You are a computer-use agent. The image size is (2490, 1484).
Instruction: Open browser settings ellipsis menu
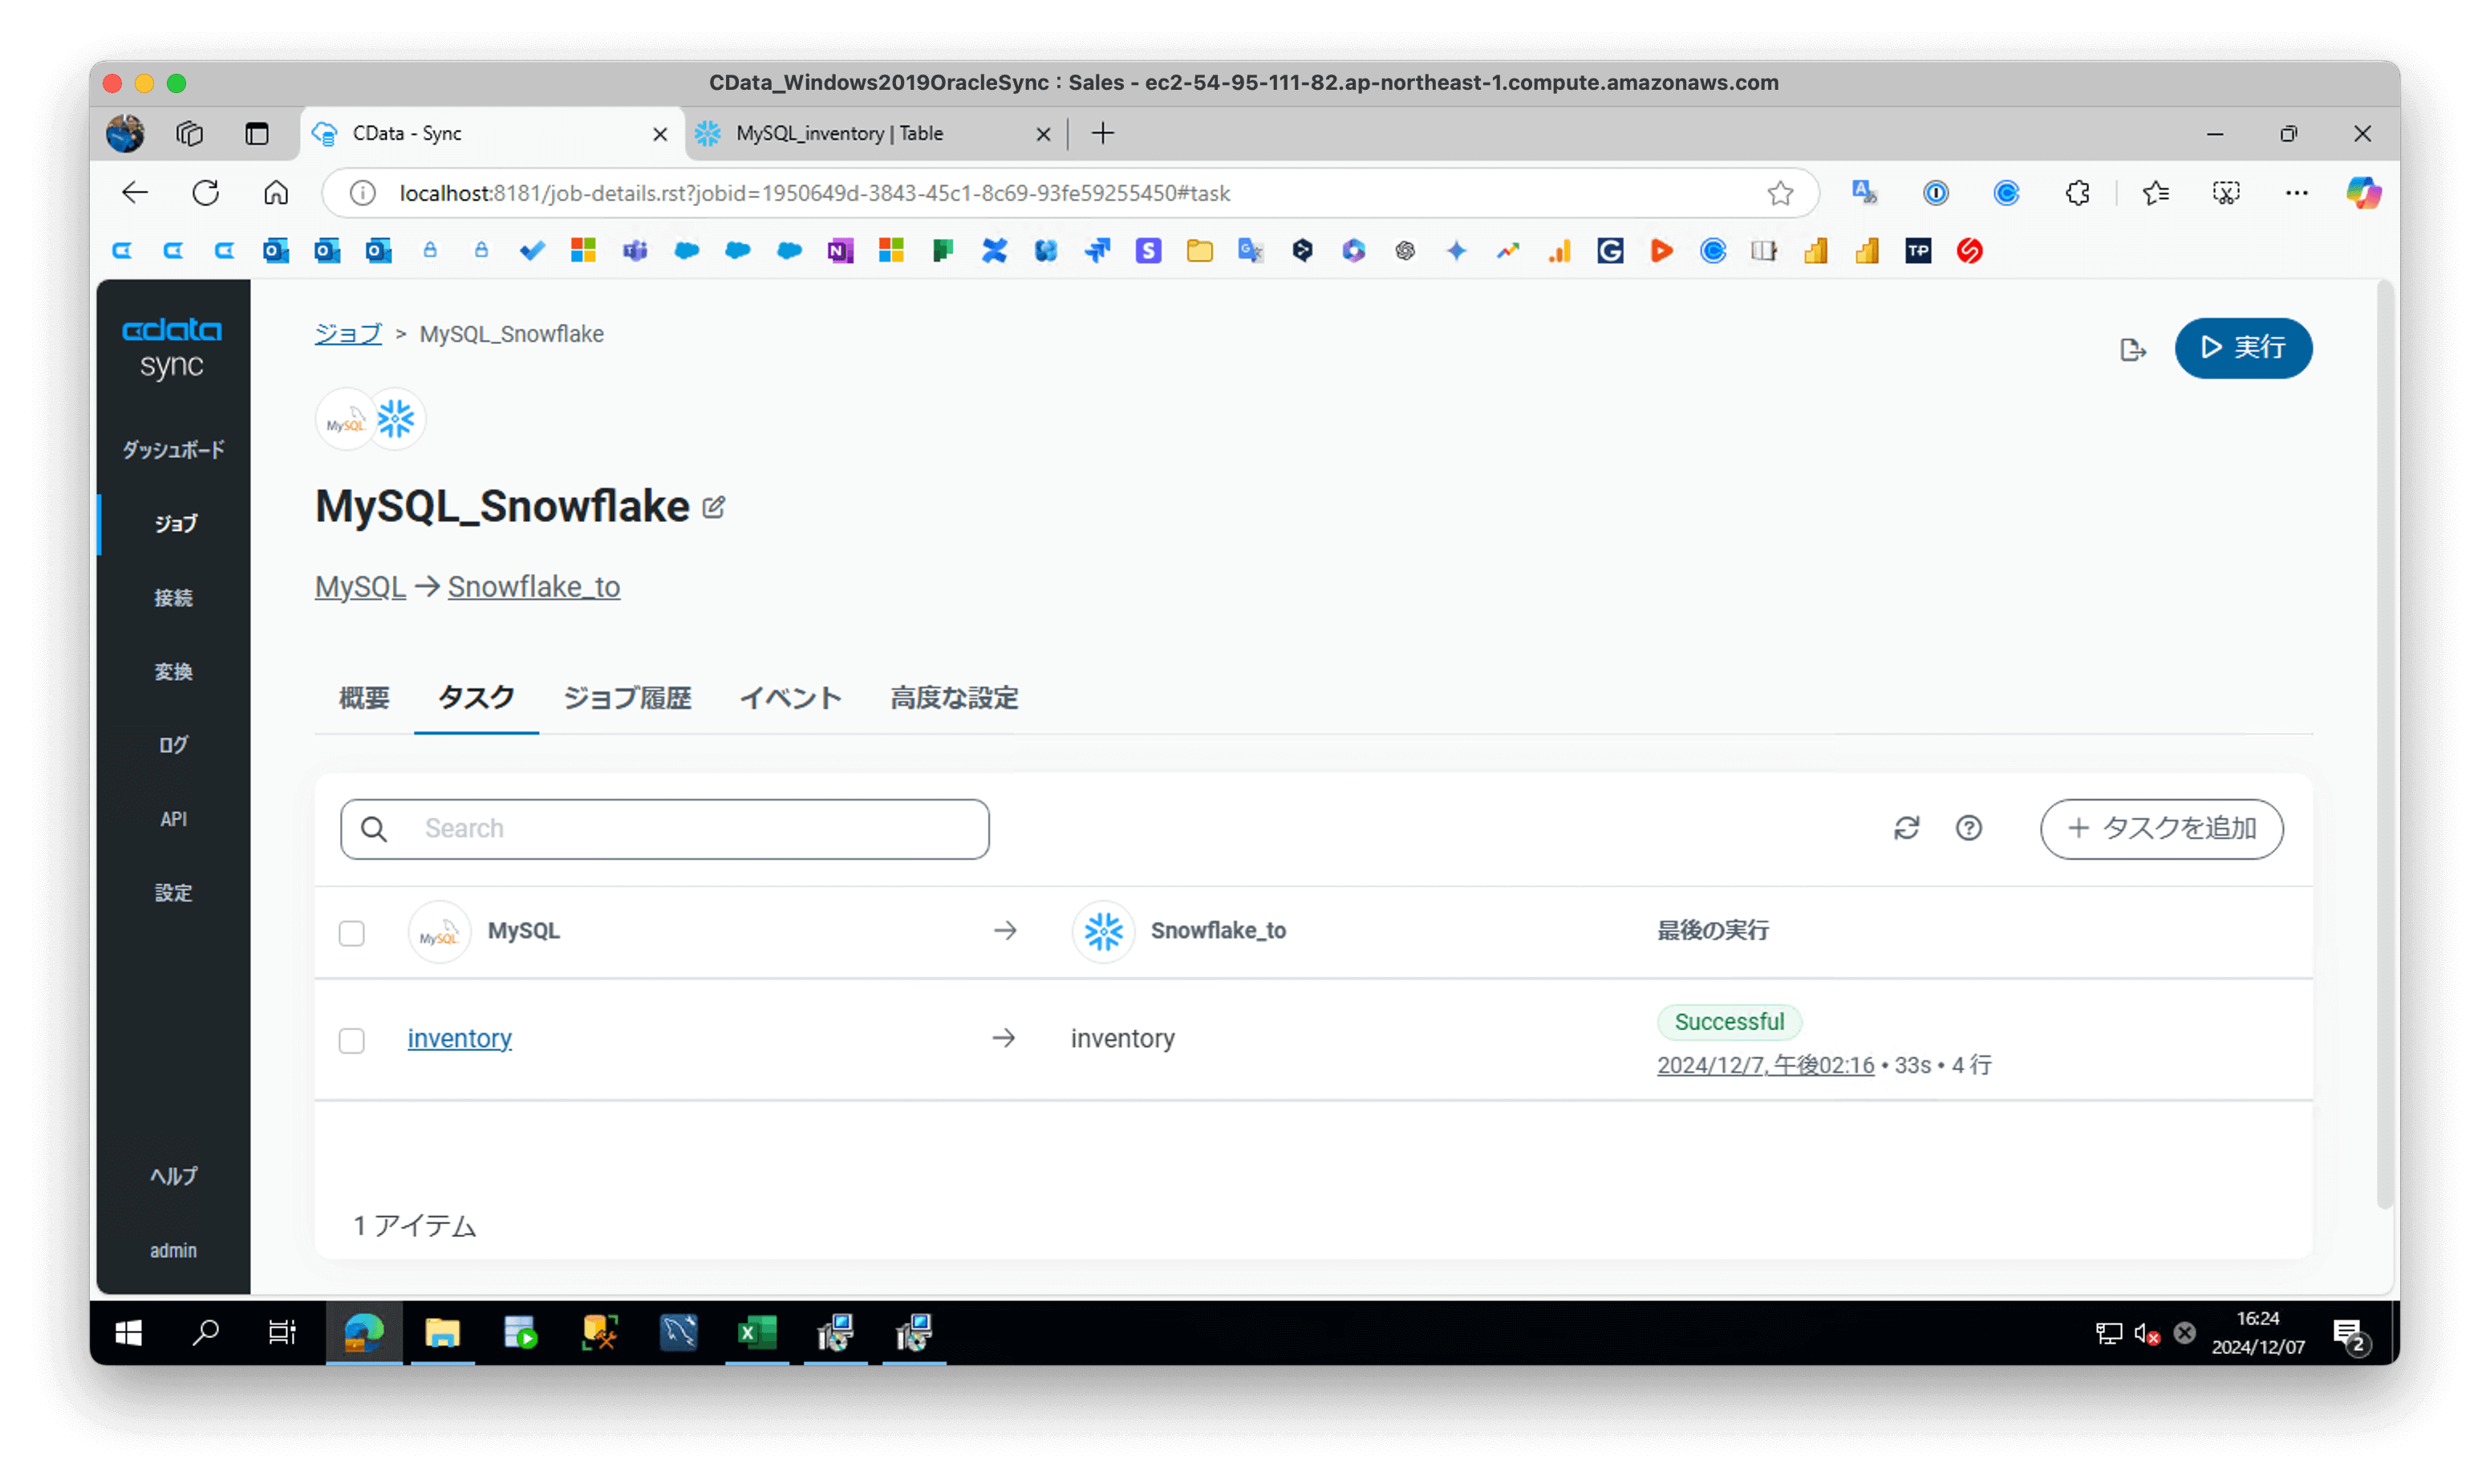[x=2296, y=193]
